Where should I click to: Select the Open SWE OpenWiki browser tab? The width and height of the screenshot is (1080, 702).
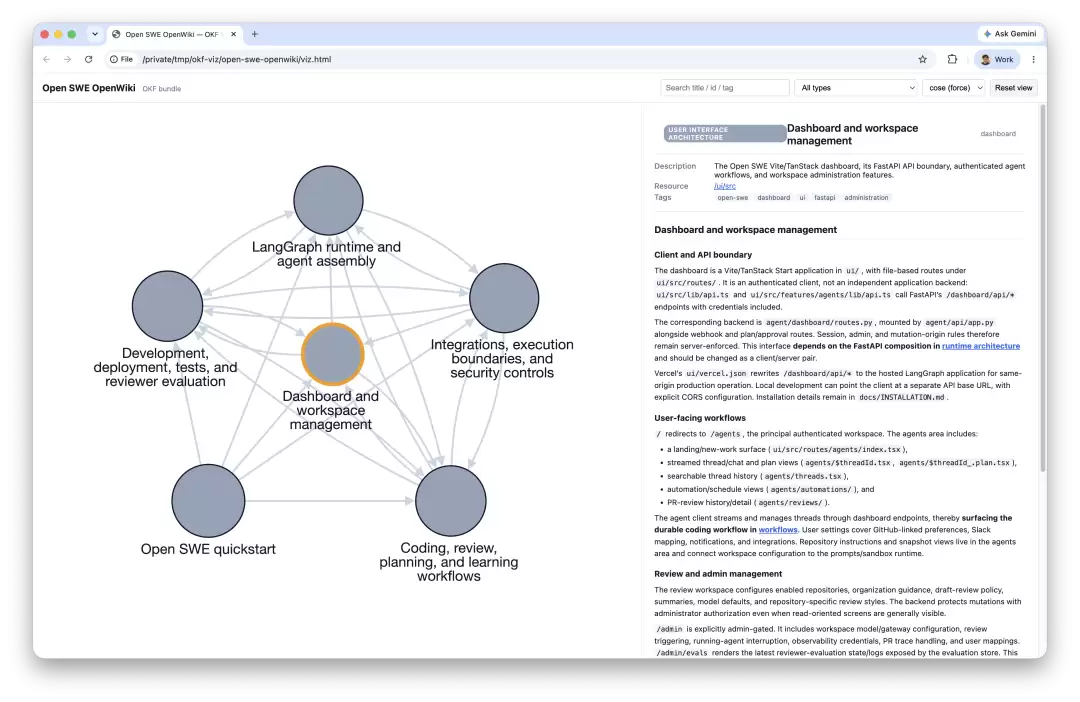171,34
